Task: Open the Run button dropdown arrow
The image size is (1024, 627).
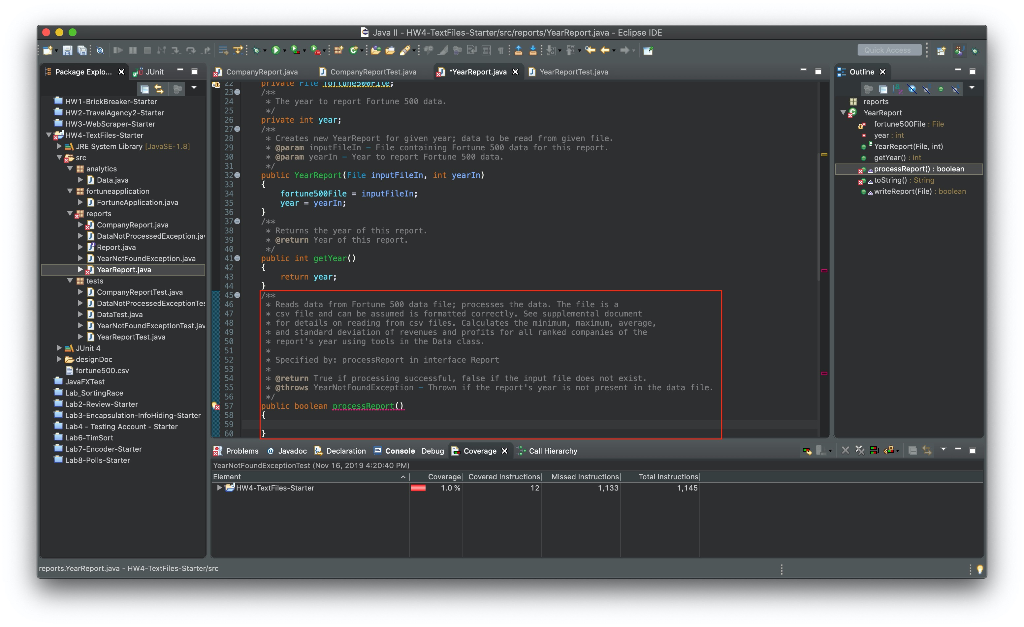Action: (284, 50)
